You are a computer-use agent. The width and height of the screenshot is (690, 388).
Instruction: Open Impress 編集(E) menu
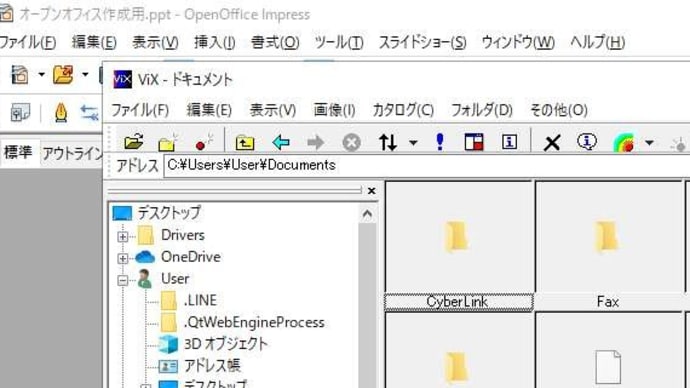point(94,43)
